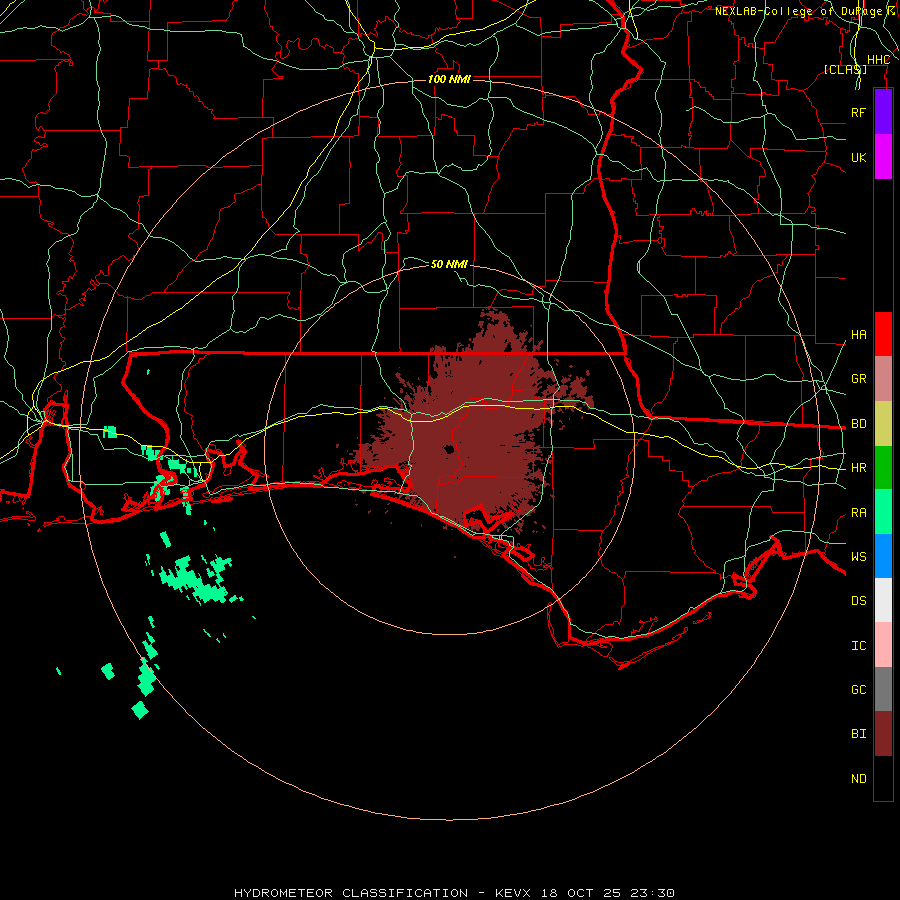Click the '50 NMI' range ring label
The width and height of the screenshot is (900, 900).
(x=449, y=264)
